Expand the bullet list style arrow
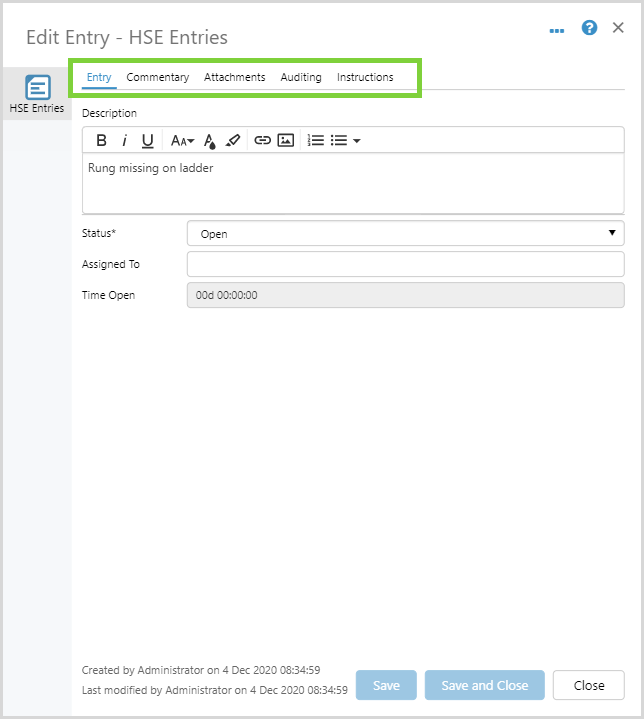Screen dimensions: 644x719 click(x=357, y=141)
